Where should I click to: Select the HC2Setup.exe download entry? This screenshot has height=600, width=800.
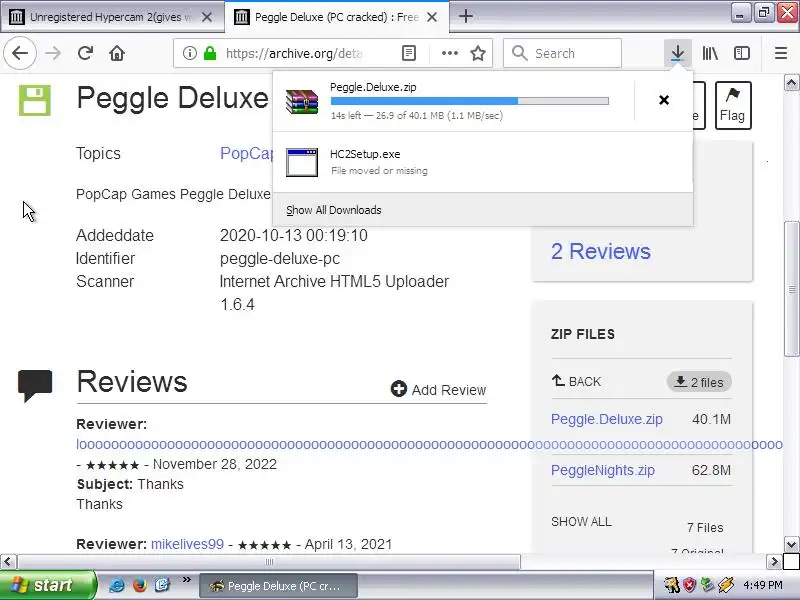point(483,162)
